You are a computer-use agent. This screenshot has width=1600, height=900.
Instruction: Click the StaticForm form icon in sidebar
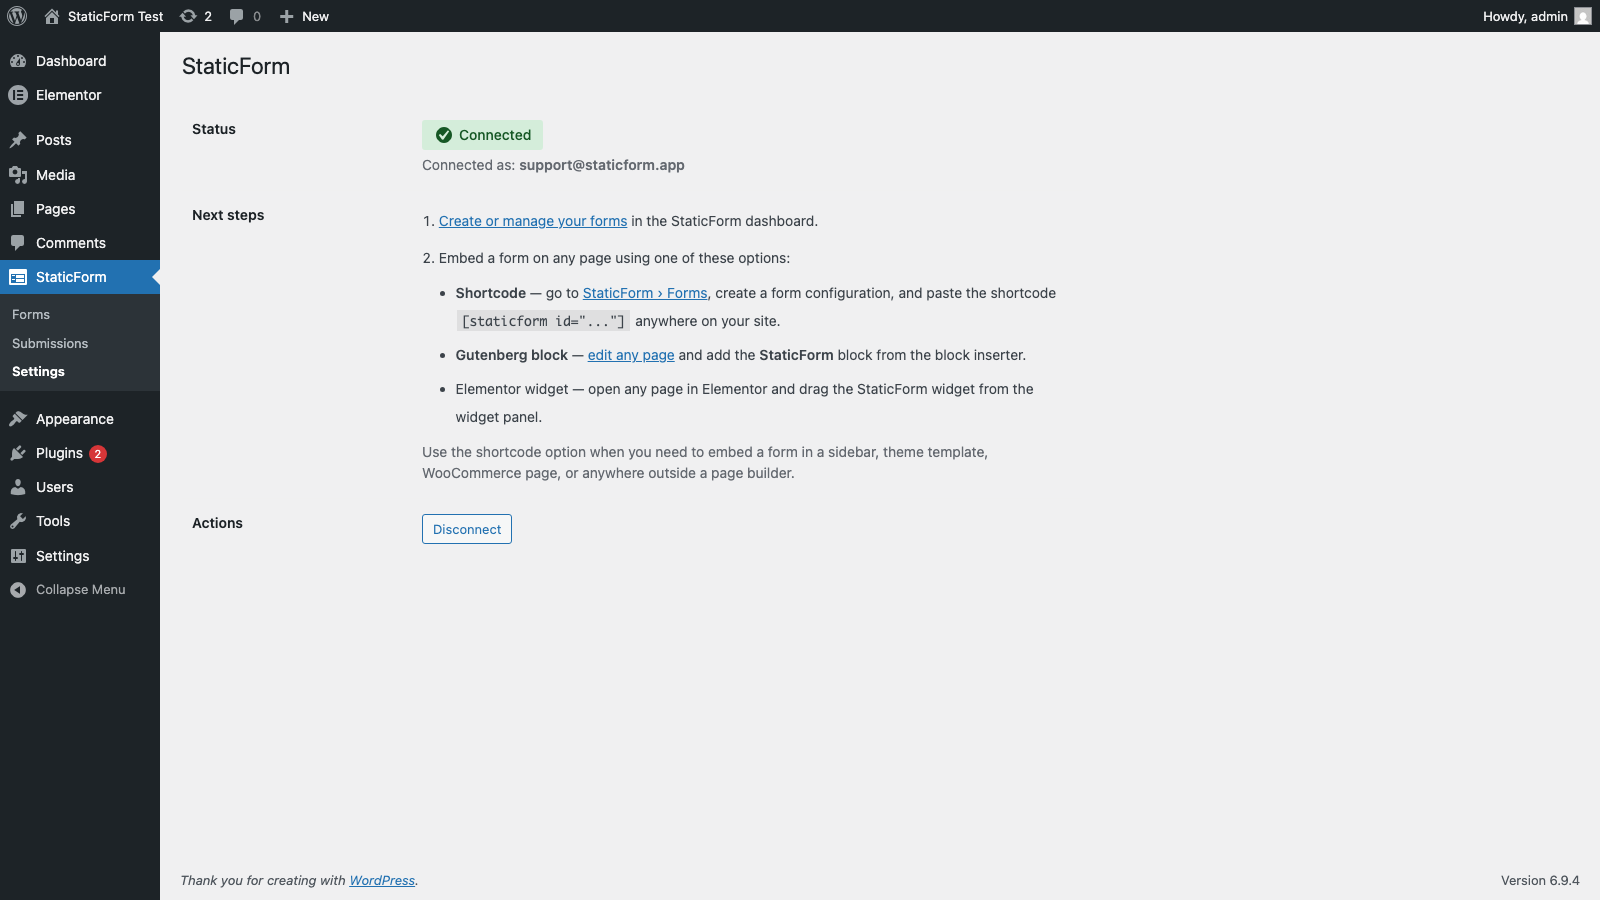coord(18,277)
